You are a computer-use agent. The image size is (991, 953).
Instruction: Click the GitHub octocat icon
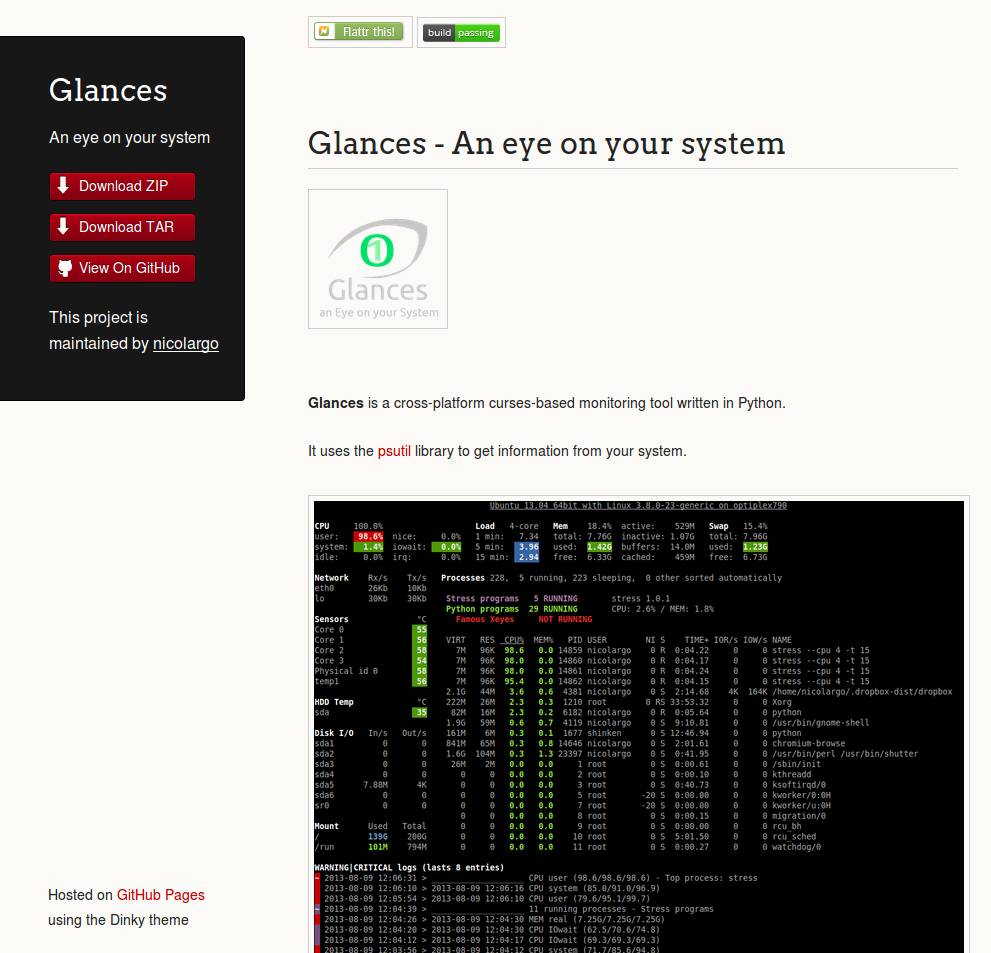[64, 268]
